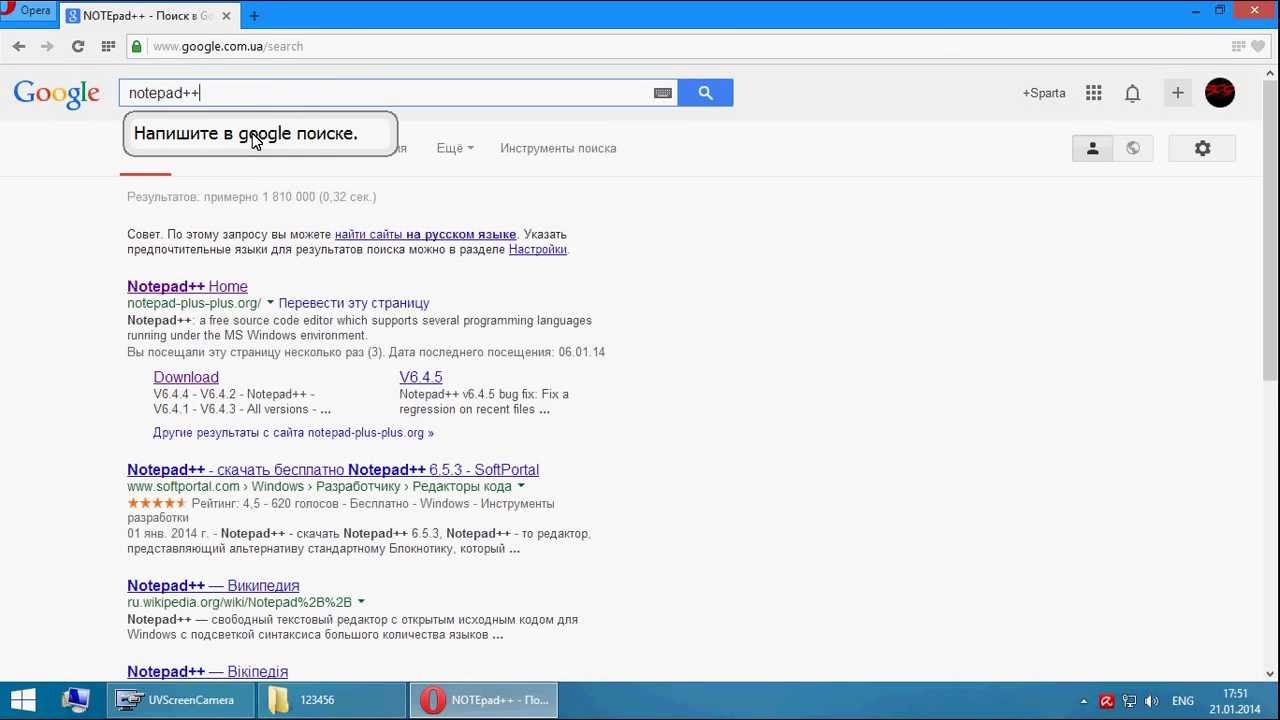This screenshot has height=720, width=1280.
Task: Go forward to next page
Action: click(x=47, y=46)
